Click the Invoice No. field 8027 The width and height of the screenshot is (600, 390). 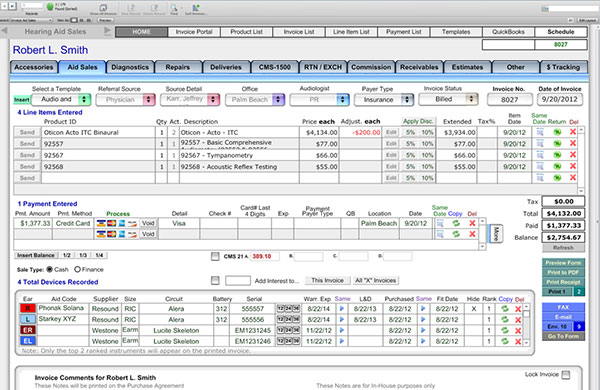[509, 100]
